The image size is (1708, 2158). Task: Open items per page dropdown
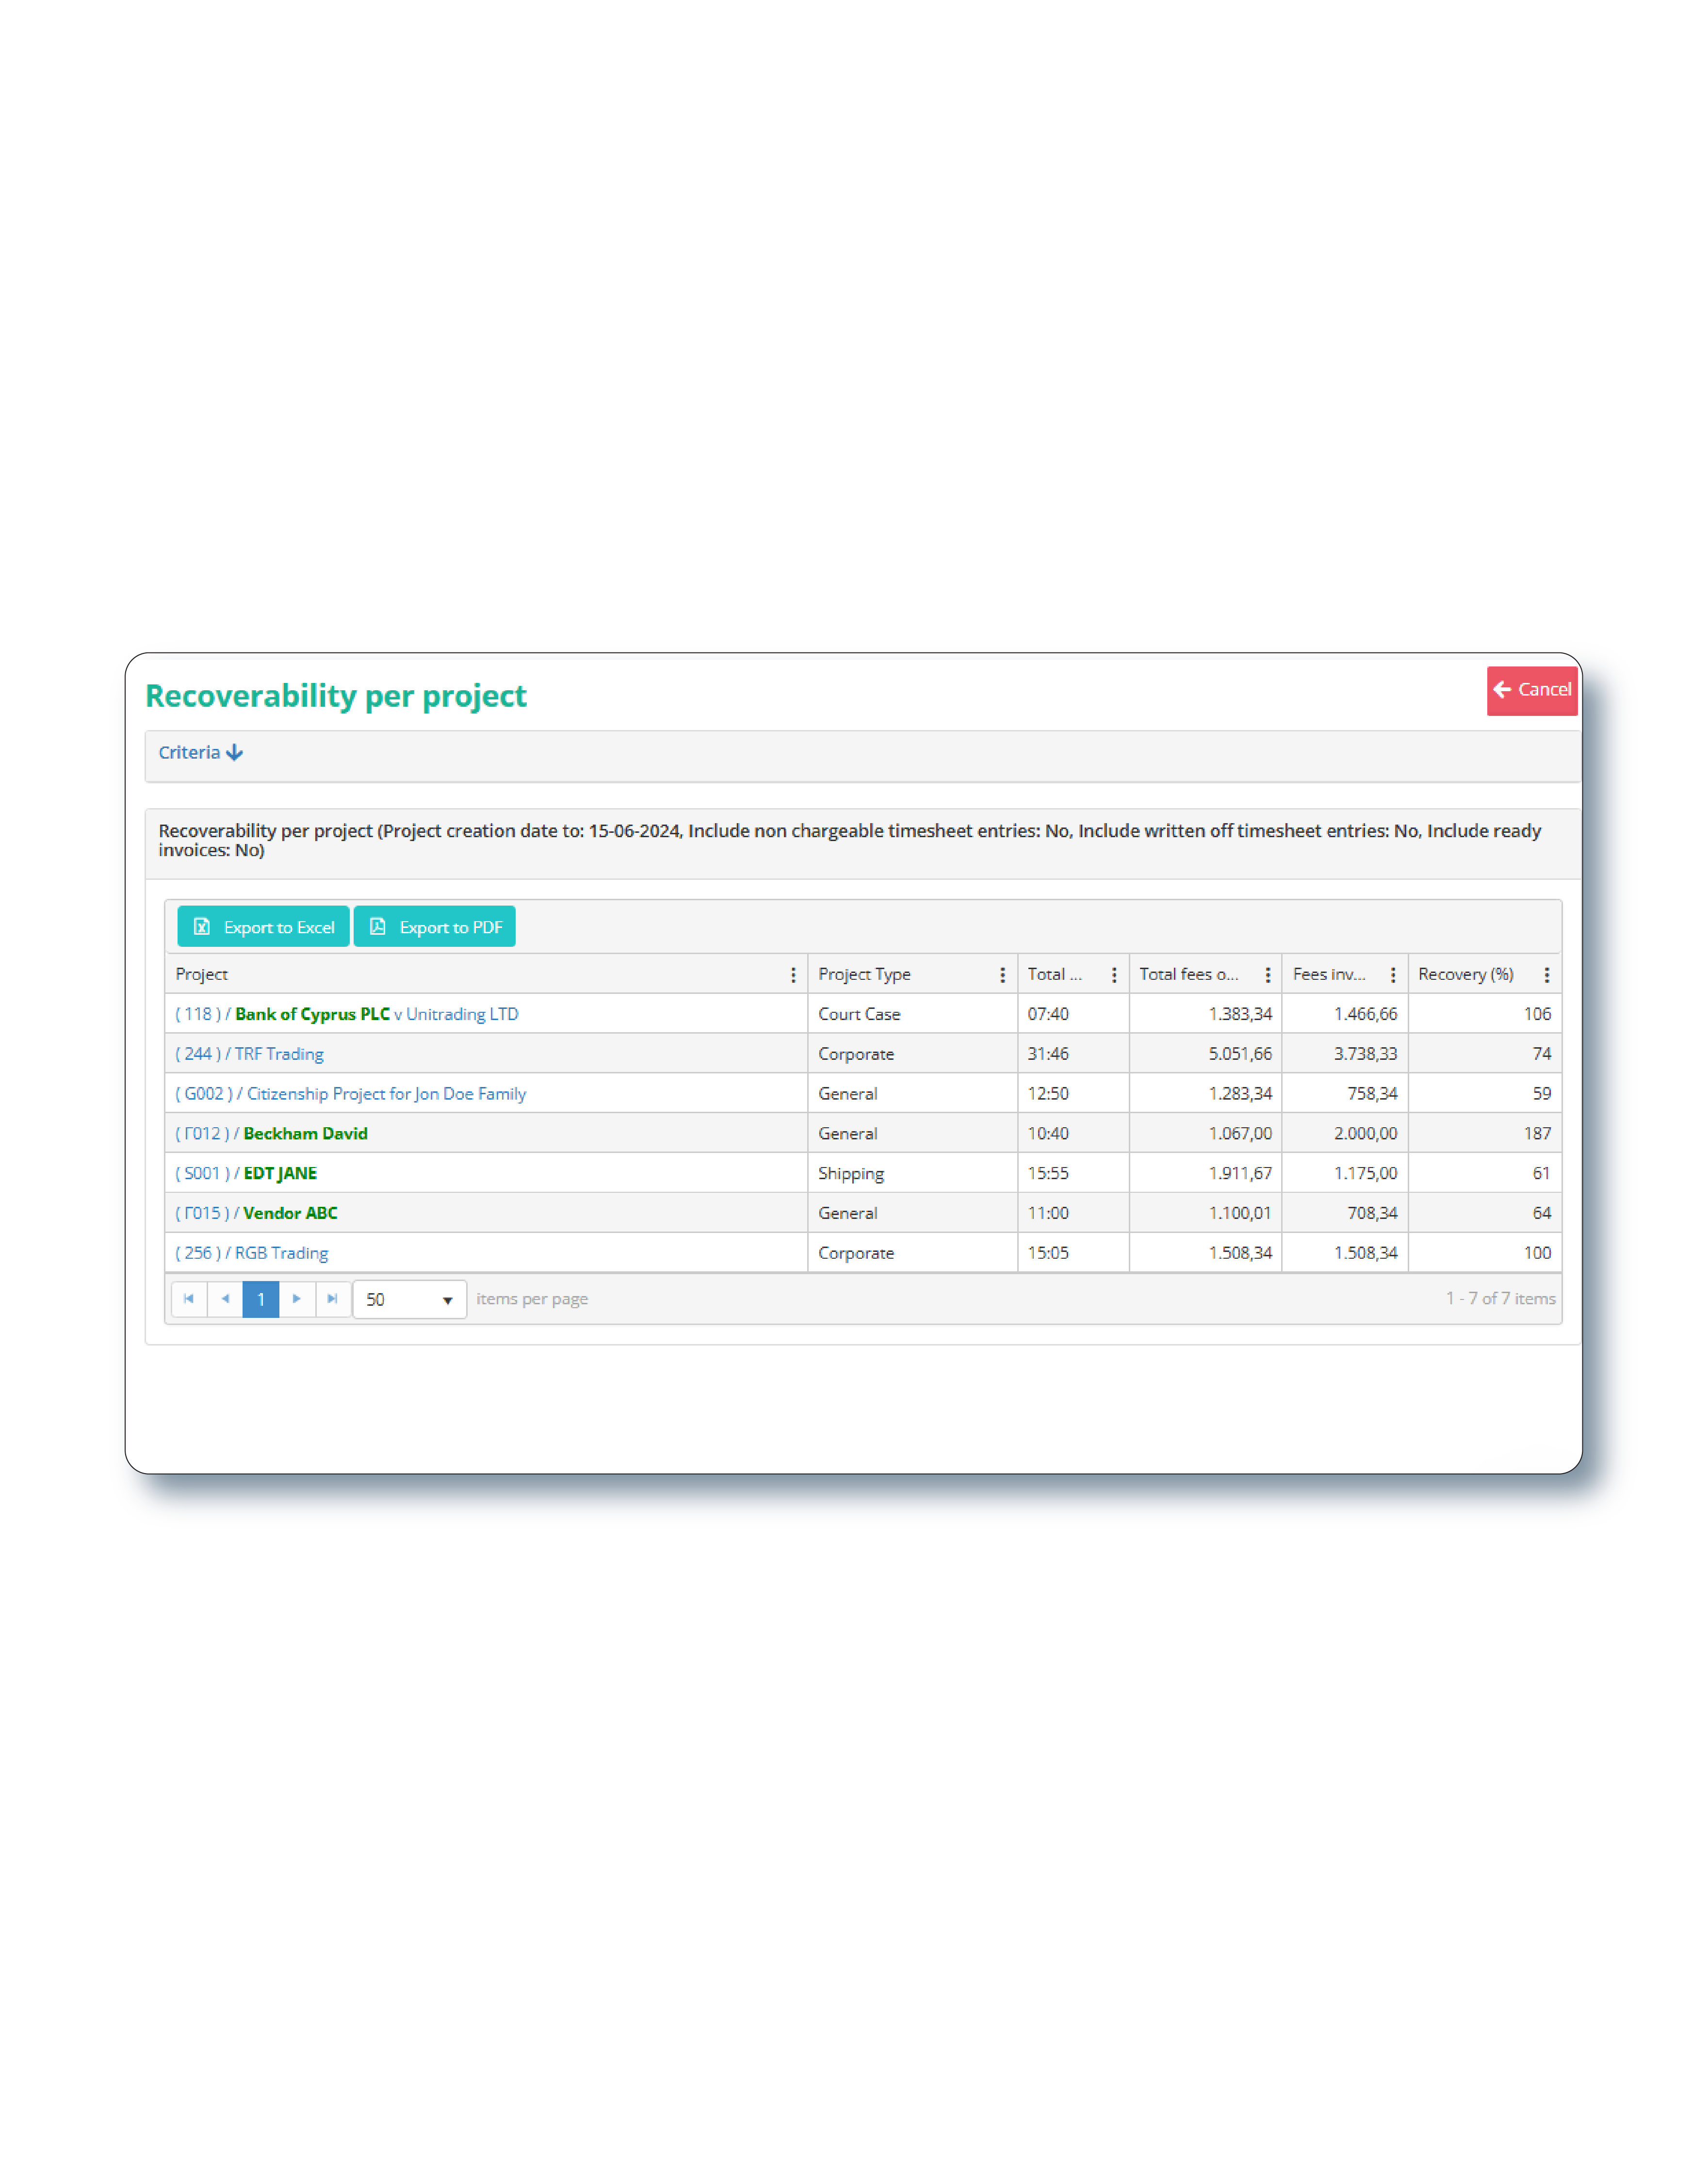point(410,1300)
